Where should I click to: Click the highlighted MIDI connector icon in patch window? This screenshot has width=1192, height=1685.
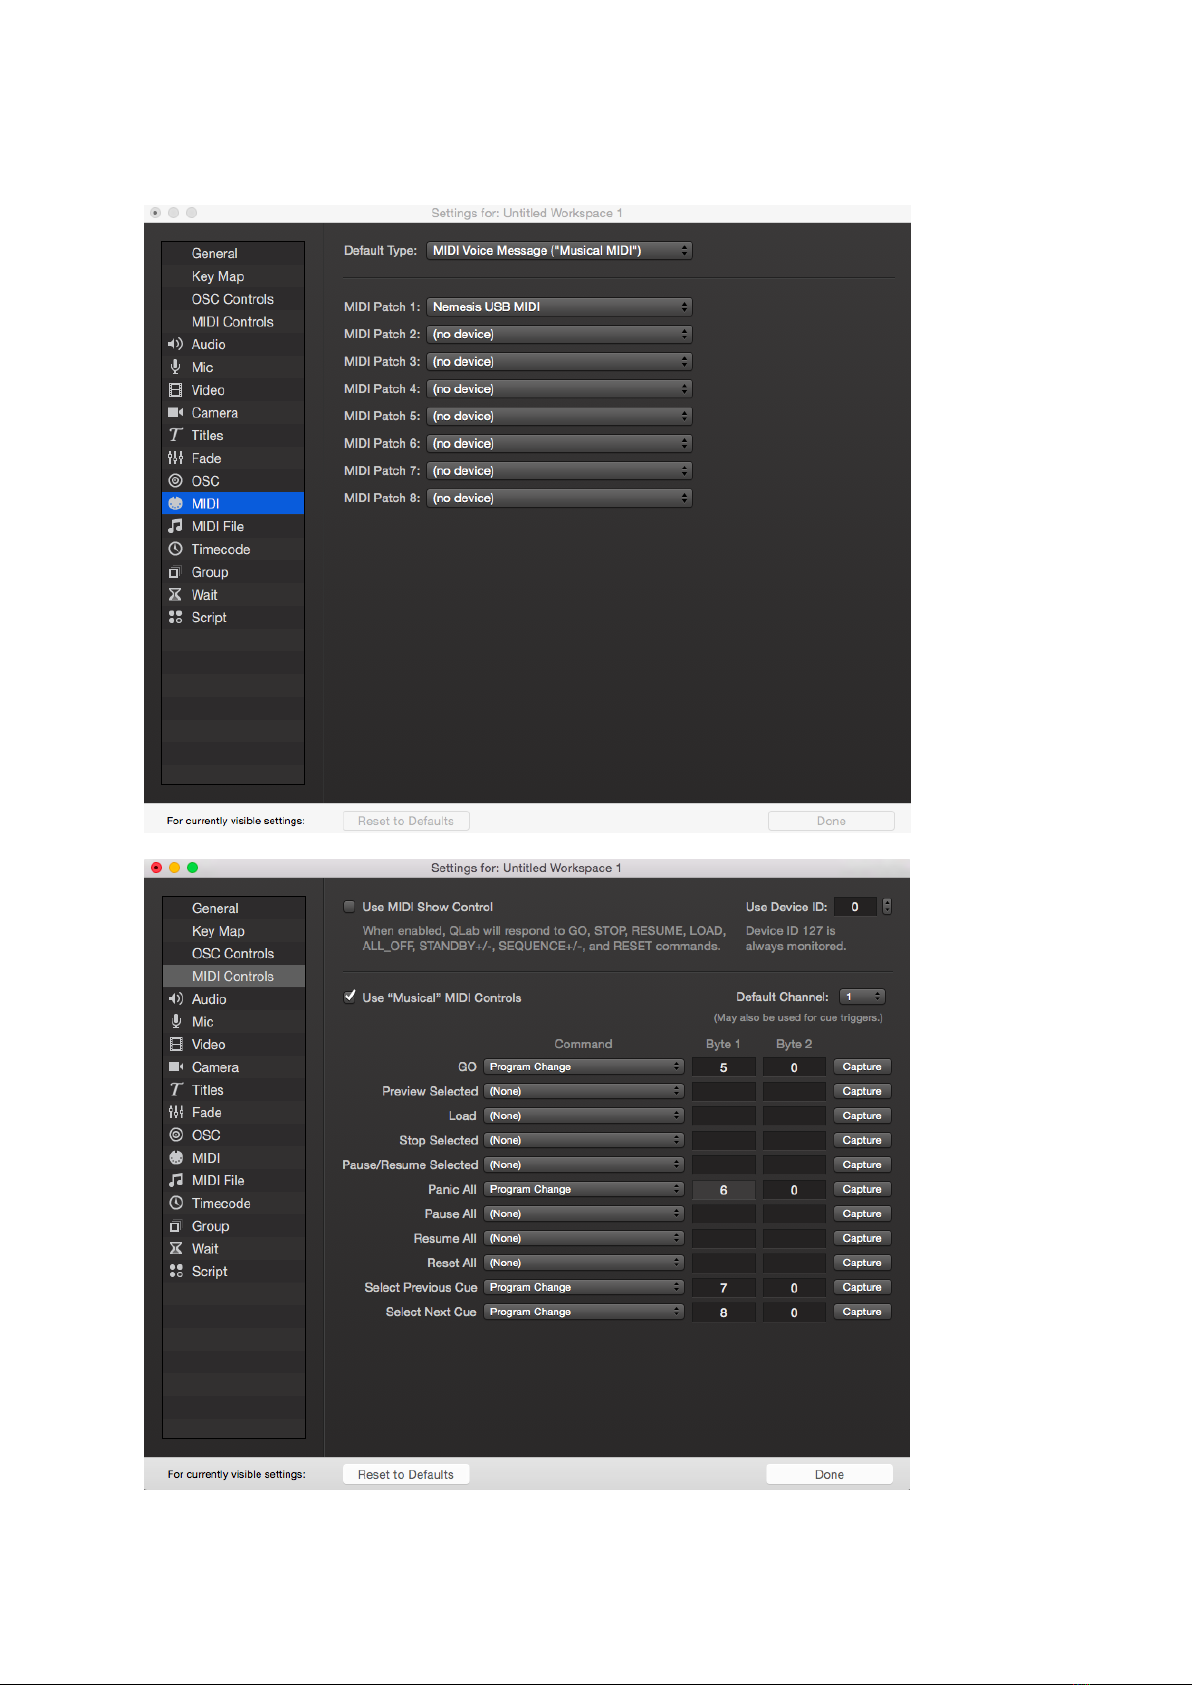click(x=175, y=504)
